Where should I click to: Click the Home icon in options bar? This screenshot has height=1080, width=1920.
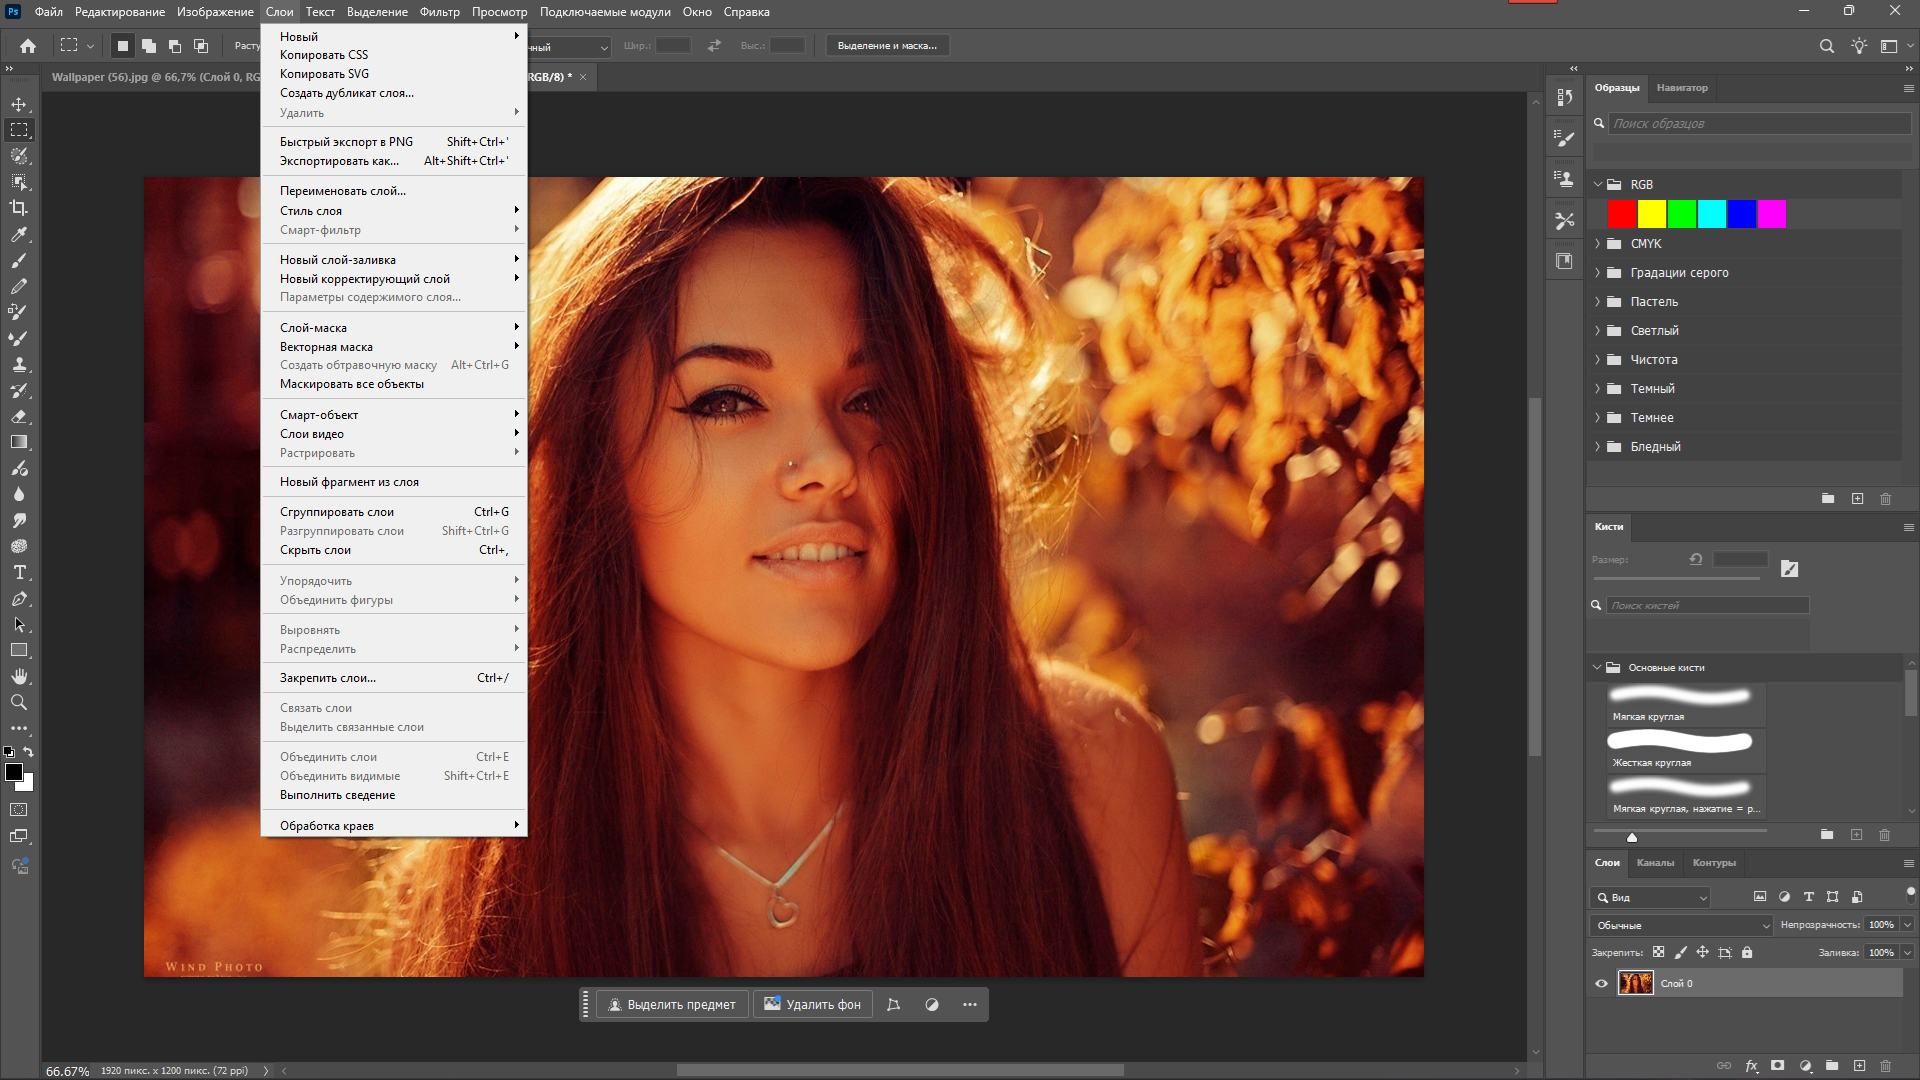click(28, 46)
